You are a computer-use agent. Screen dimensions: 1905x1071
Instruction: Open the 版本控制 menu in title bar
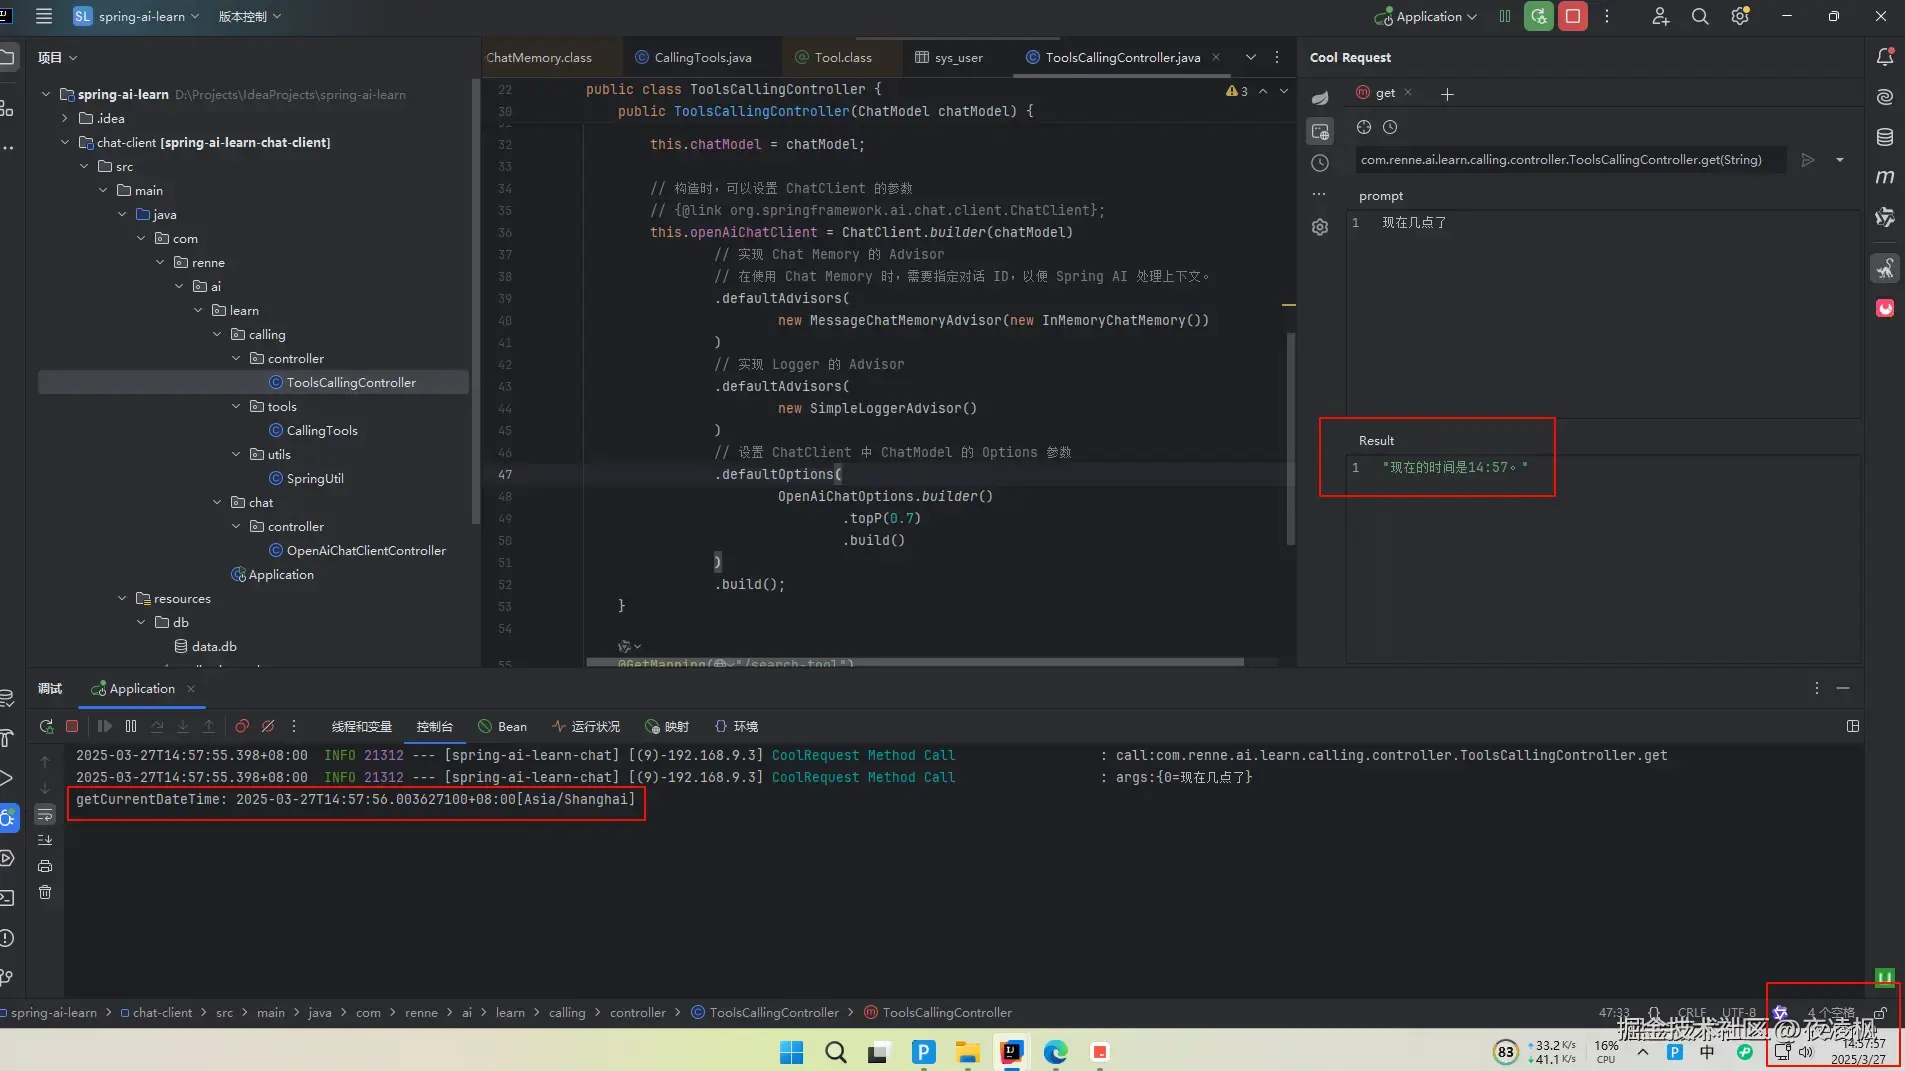(x=249, y=16)
